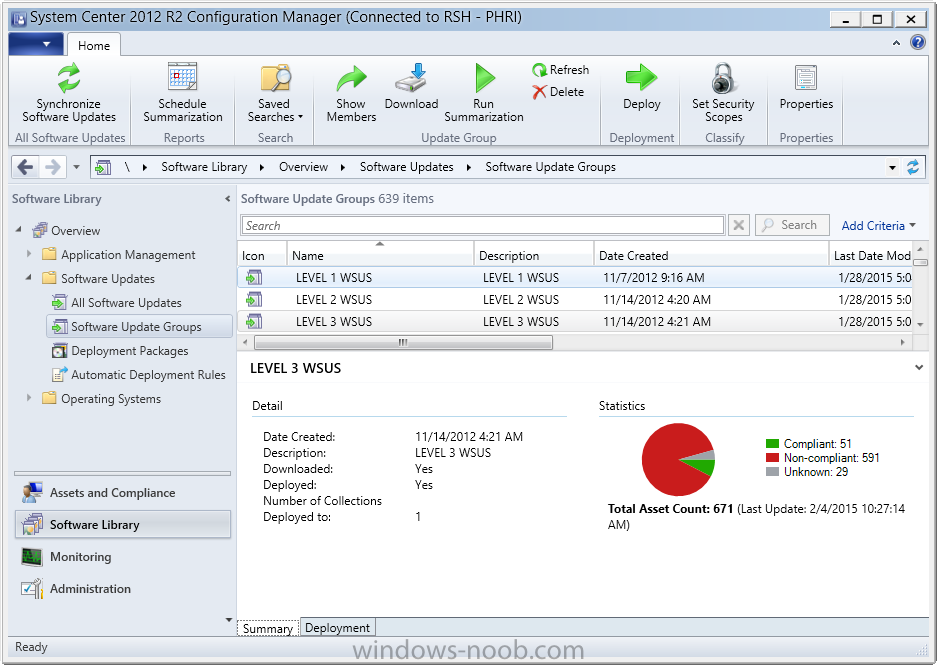
Task: Expand the Operating Systems node
Action: pos(29,398)
